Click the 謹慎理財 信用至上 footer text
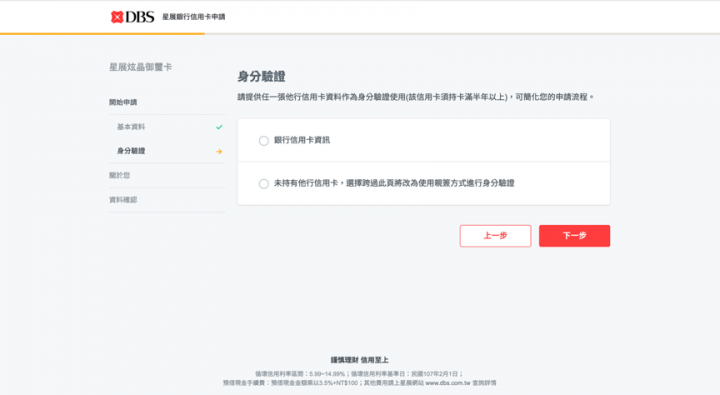Screen dimensions: 720x395 [360, 360]
